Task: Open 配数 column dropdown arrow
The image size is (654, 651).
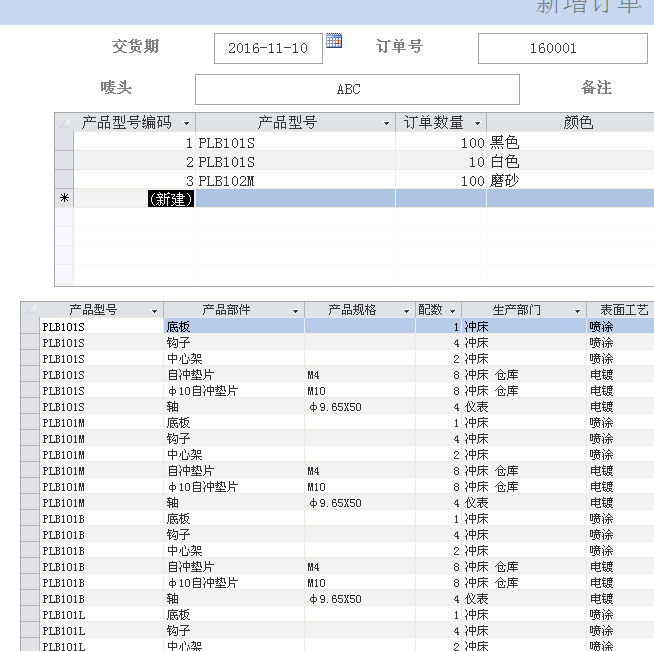Action: click(453, 311)
